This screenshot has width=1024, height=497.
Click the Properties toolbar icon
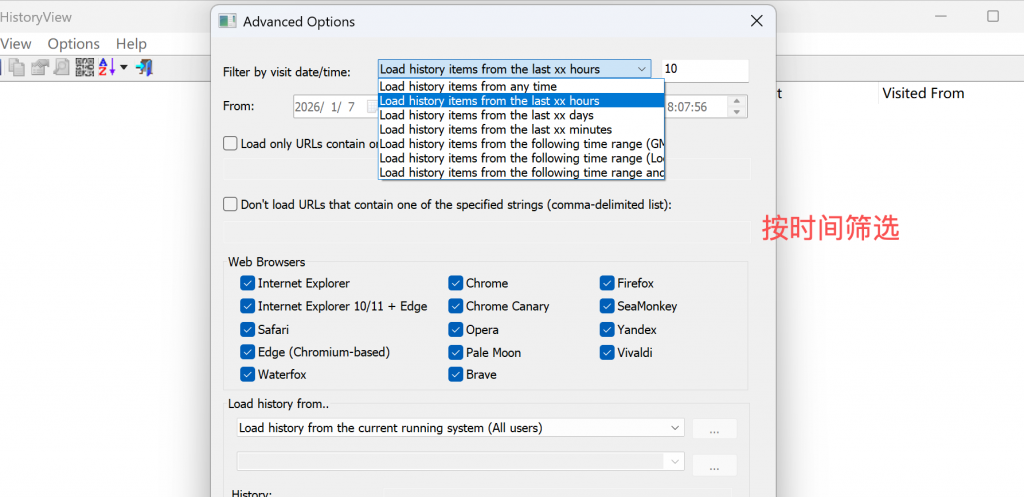pos(40,68)
